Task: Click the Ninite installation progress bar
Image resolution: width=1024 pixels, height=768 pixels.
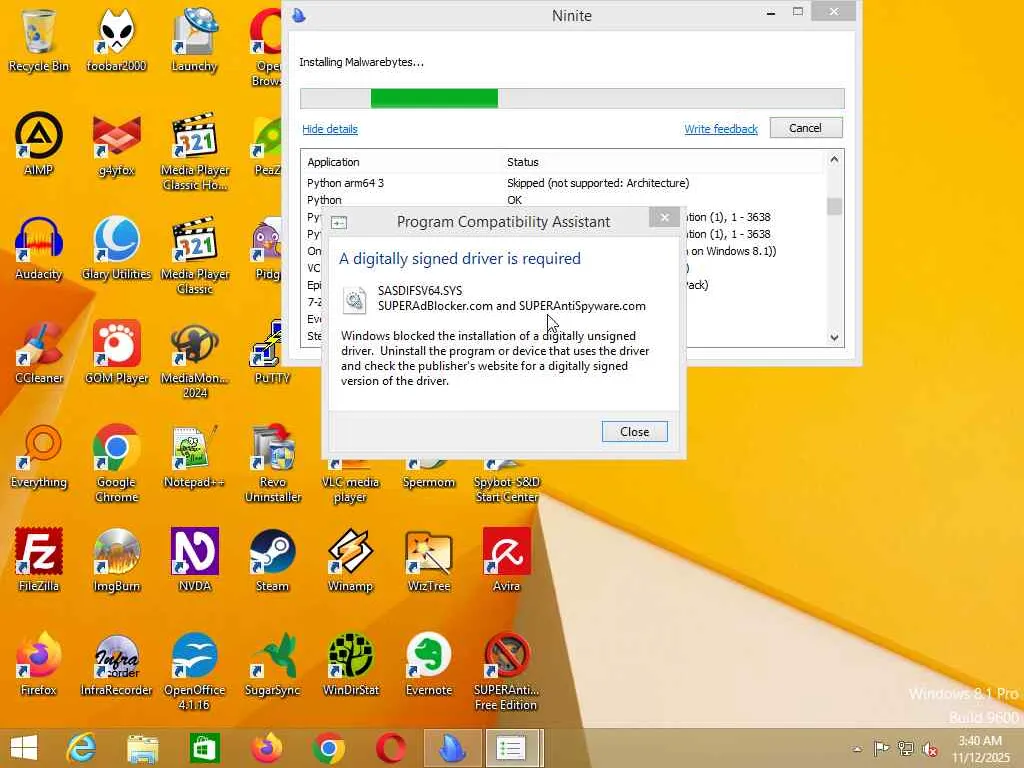Action: (572, 99)
